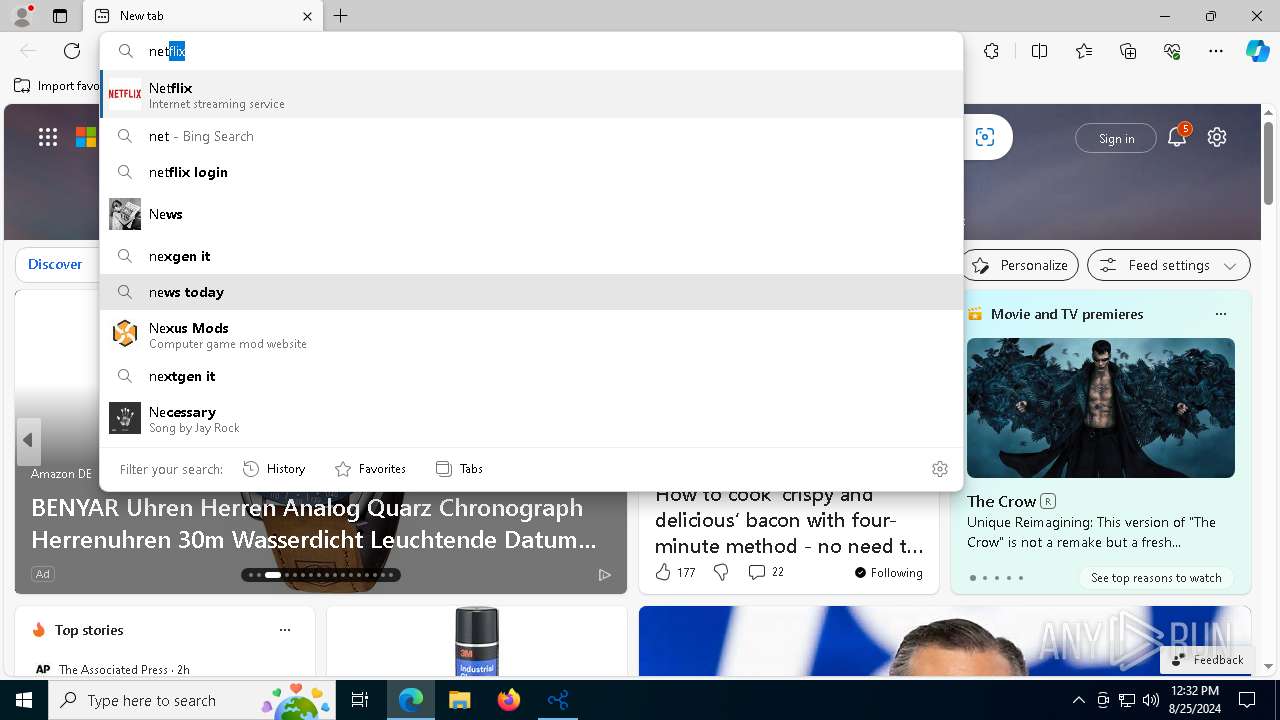The height and width of the screenshot is (720, 1280).
Task: Filter the search by Tabs
Action: 459,469
